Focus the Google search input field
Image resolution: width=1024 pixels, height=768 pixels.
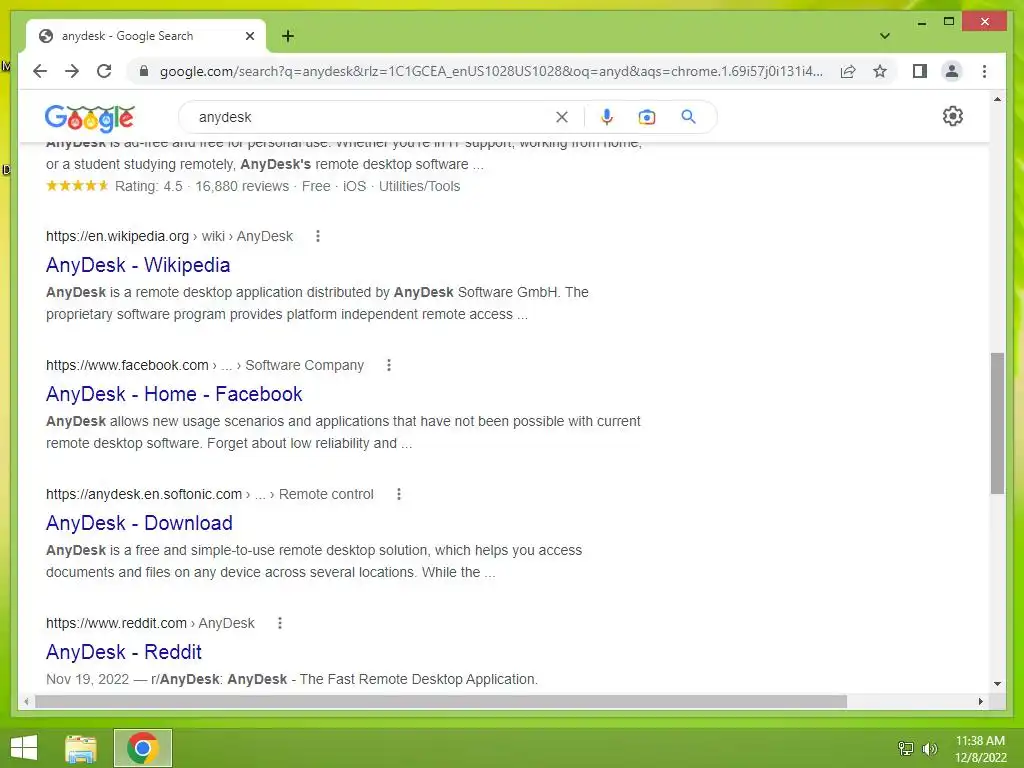(x=372, y=117)
